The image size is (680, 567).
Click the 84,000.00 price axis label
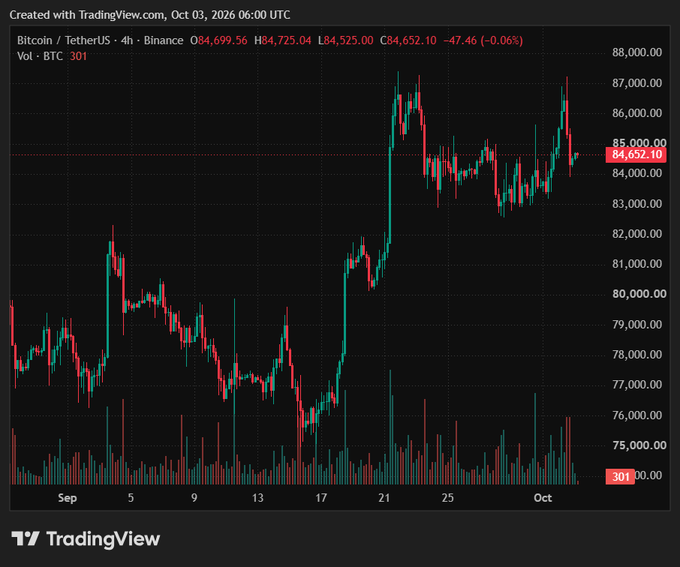point(637,173)
